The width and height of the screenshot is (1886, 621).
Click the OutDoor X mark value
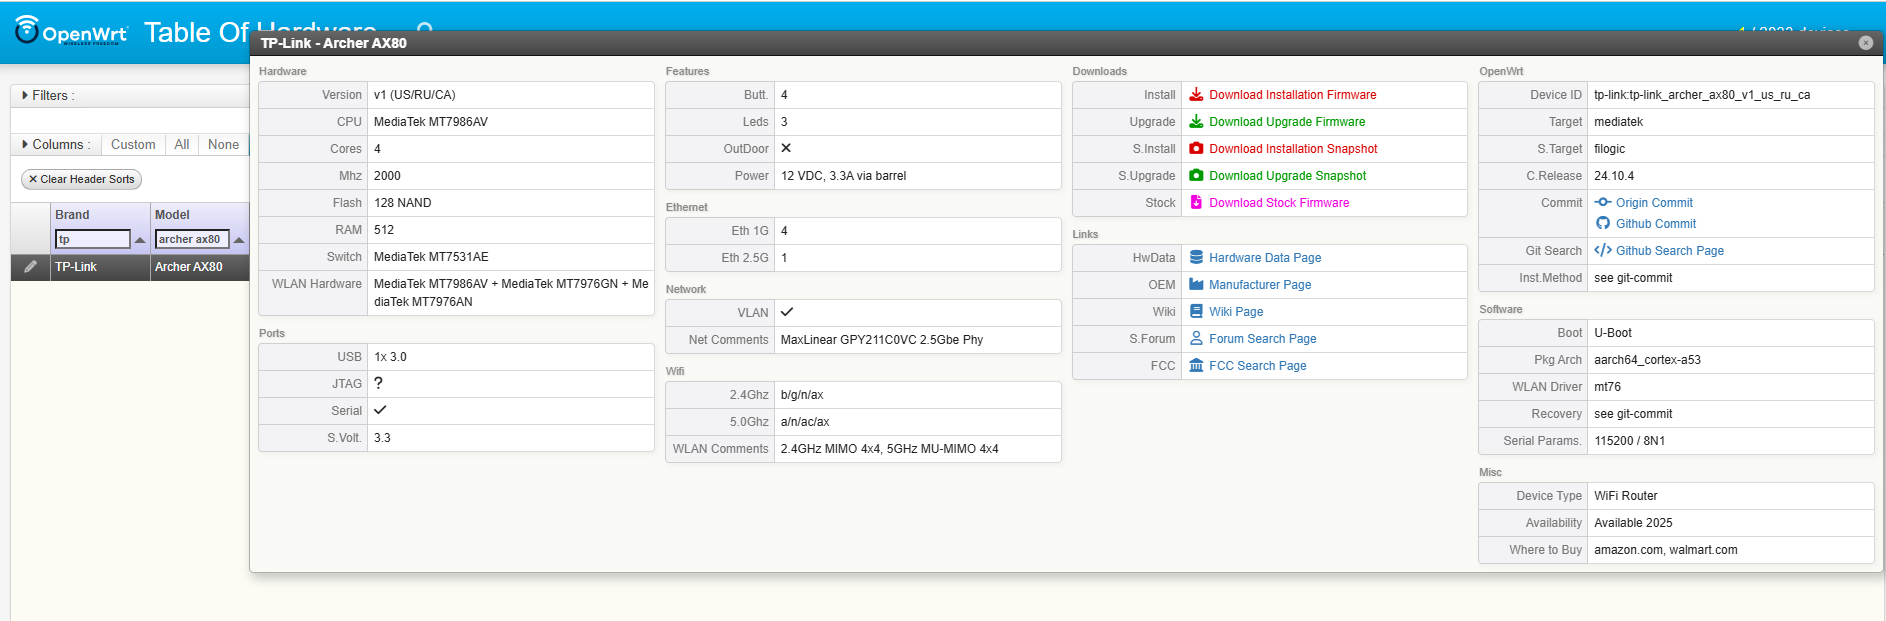tap(786, 148)
